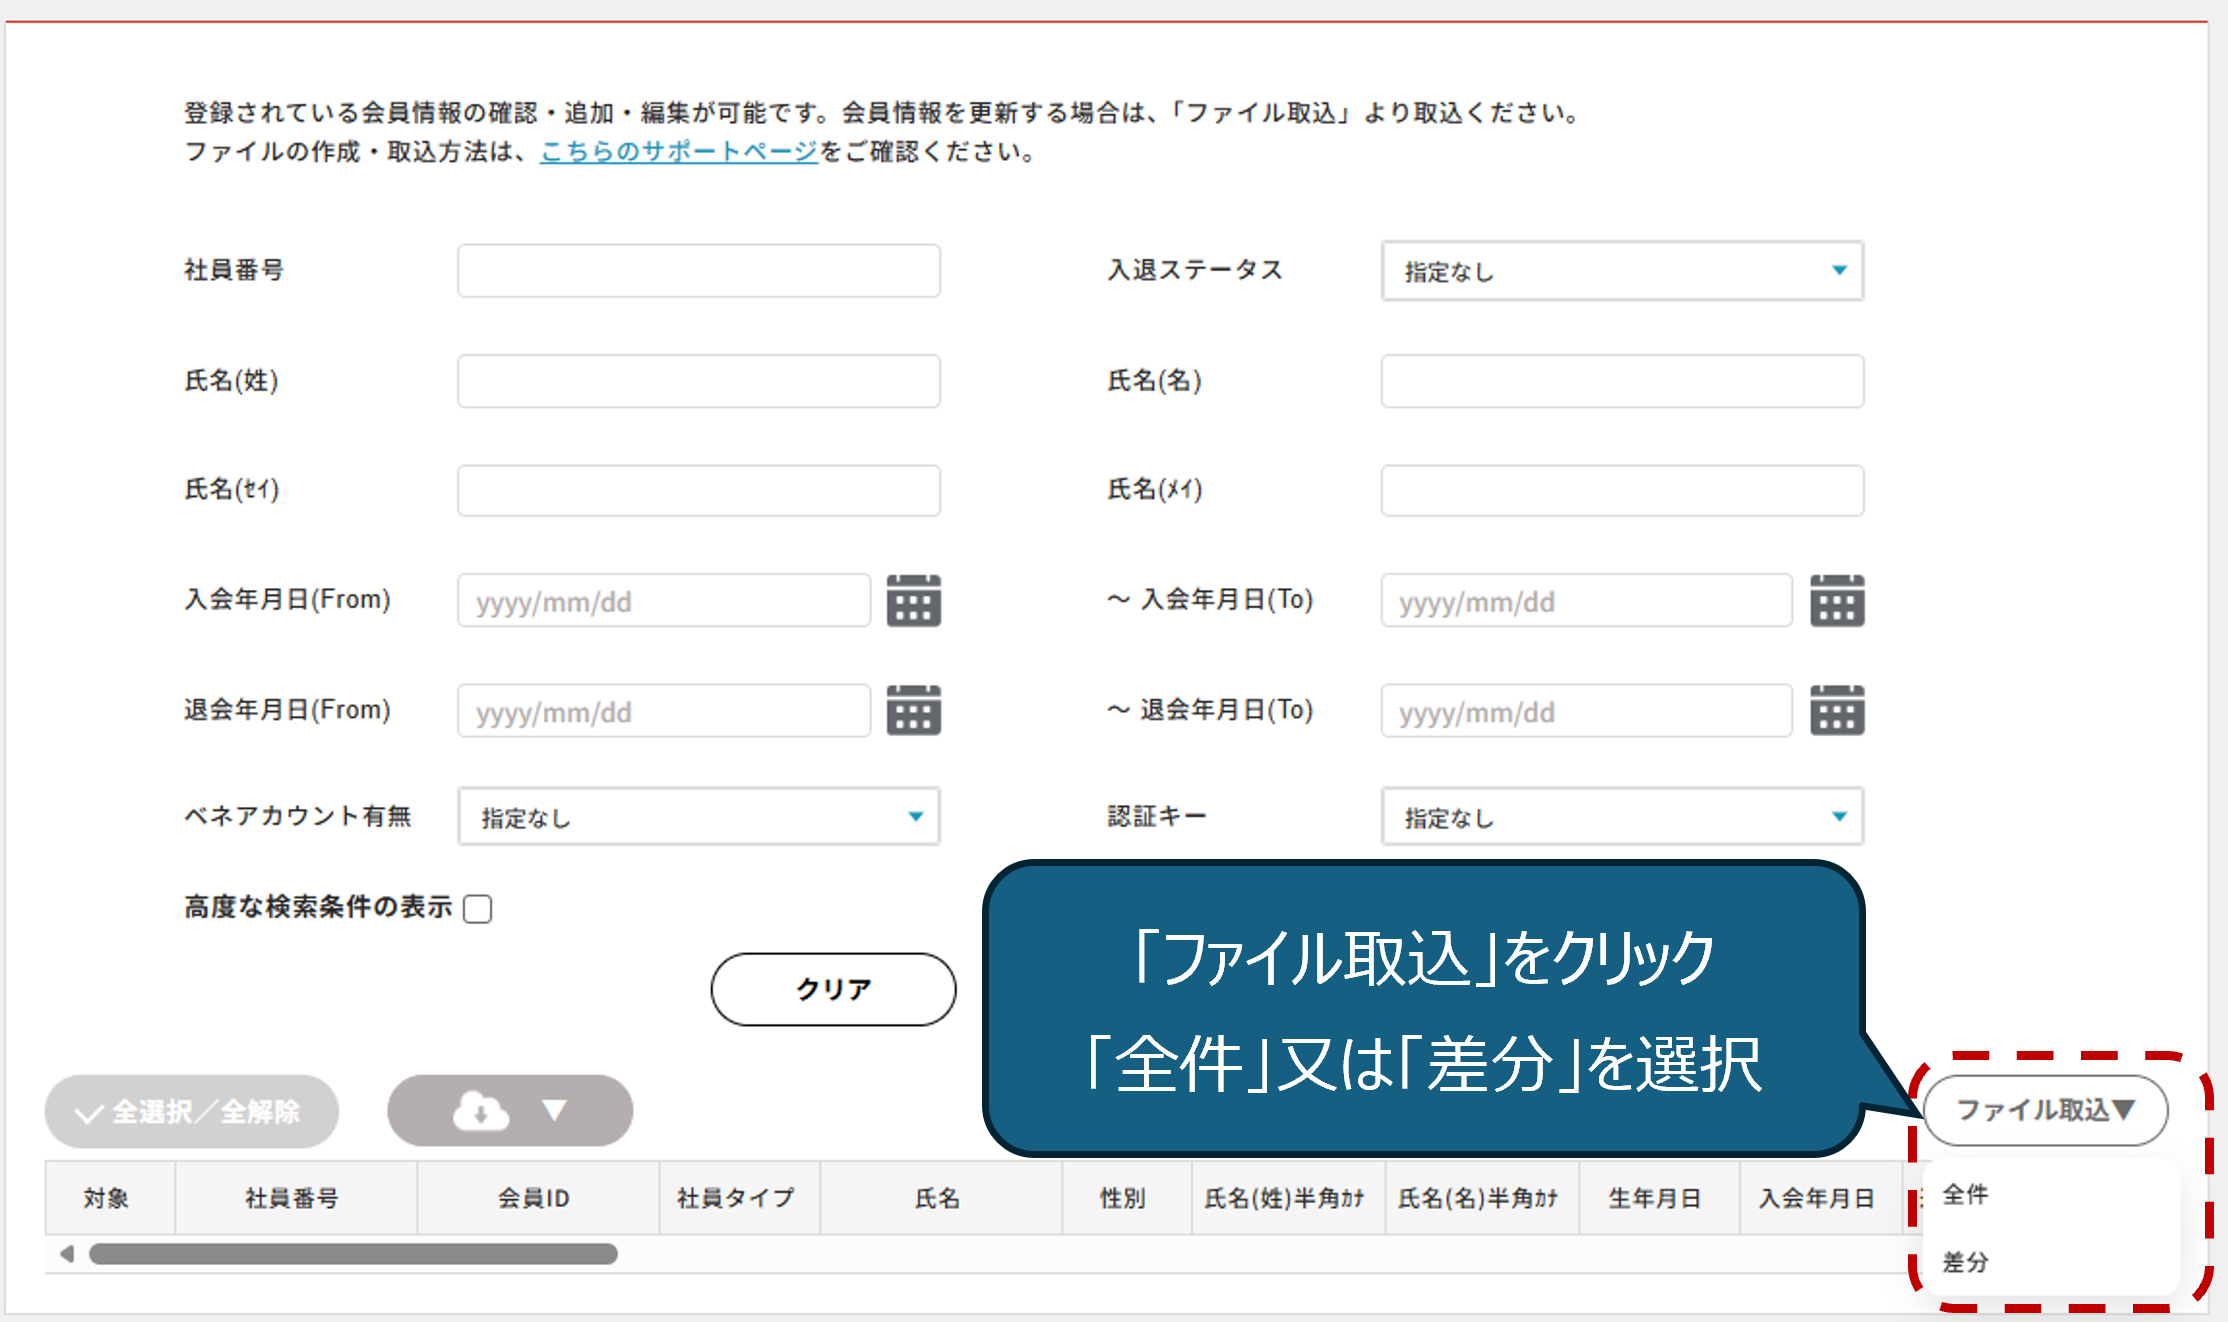Open the ファイル取込 dropdown button
The height and width of the screenshot is (1322, 2228).
point(2044,1110)
